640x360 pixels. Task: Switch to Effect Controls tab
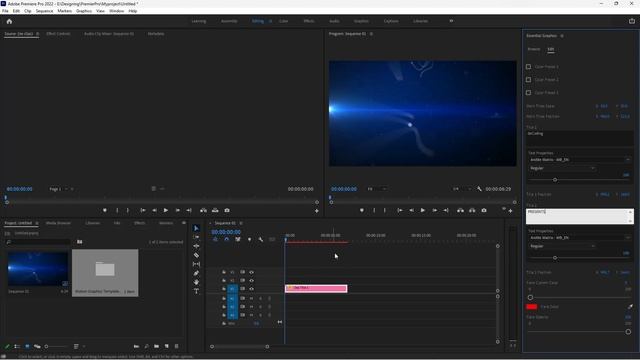[58, 34]
